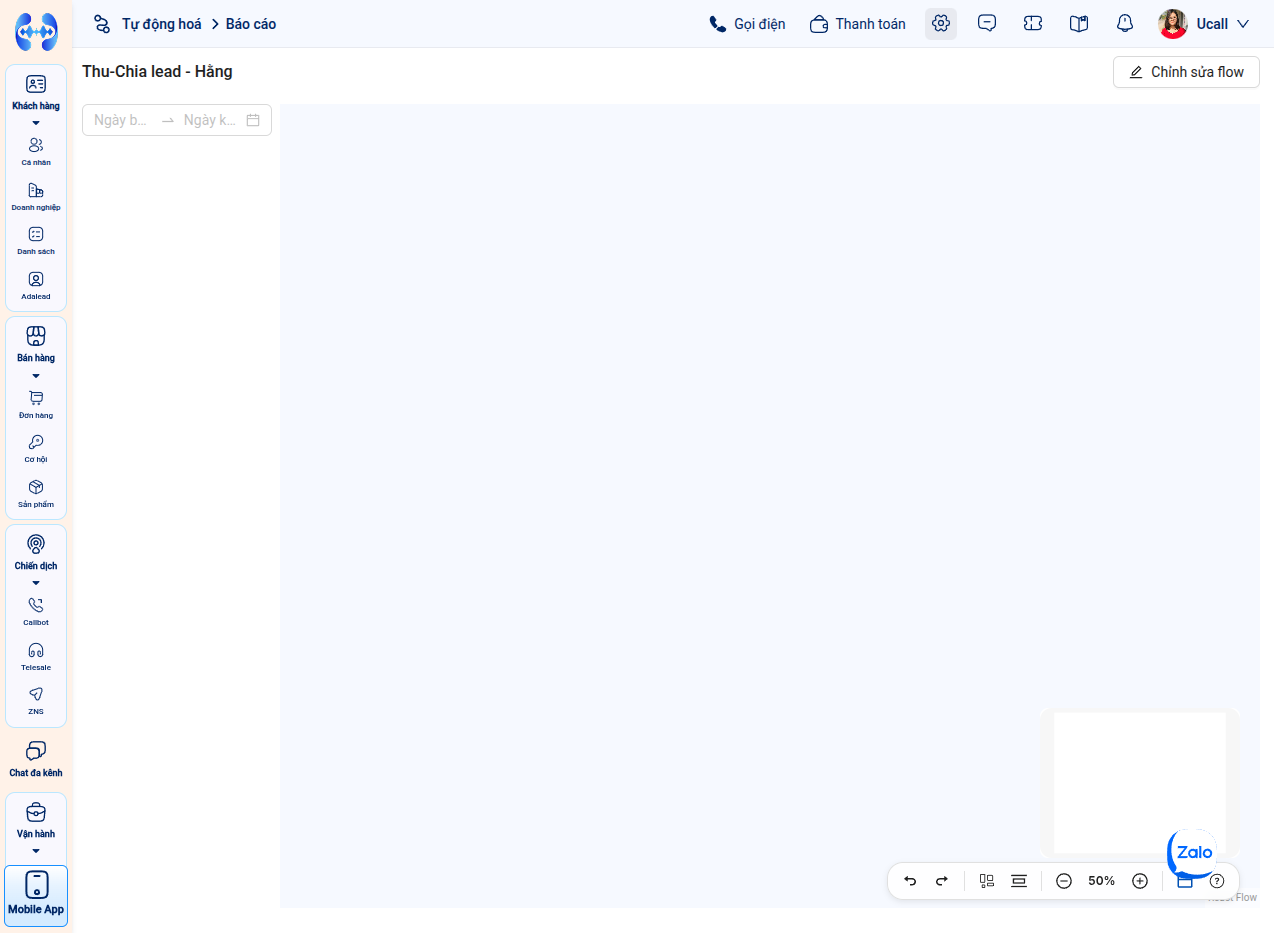Collapse the Bán hàng group arrow
Screen dimensions: 1274x933
tap(36, 376)
